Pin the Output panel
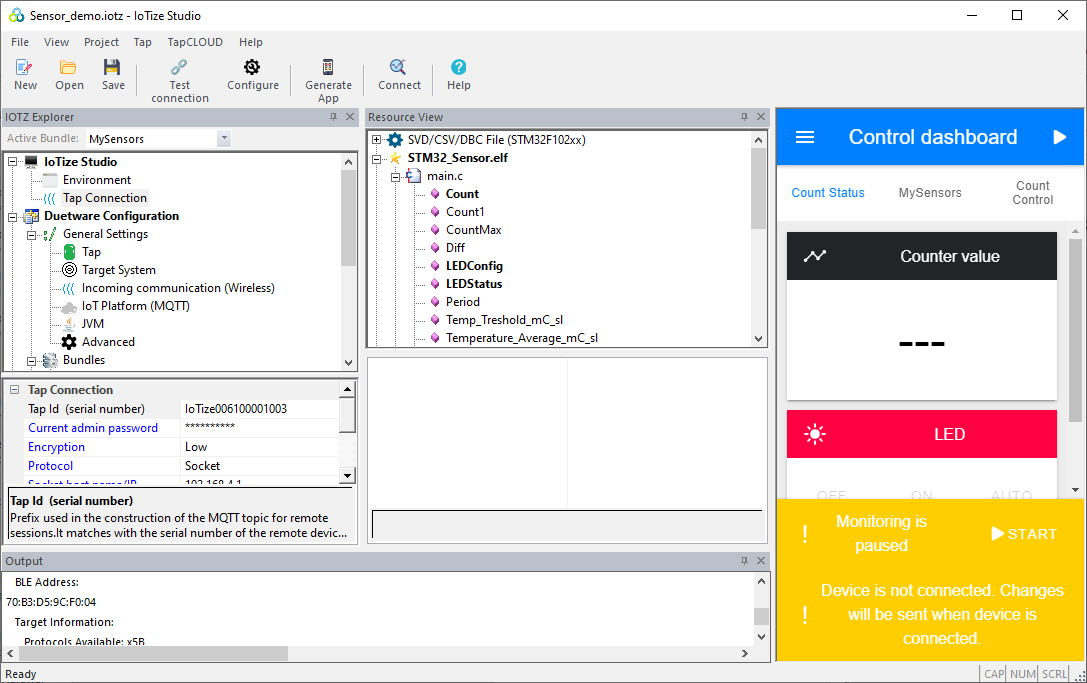 click(x=745, y=561)
